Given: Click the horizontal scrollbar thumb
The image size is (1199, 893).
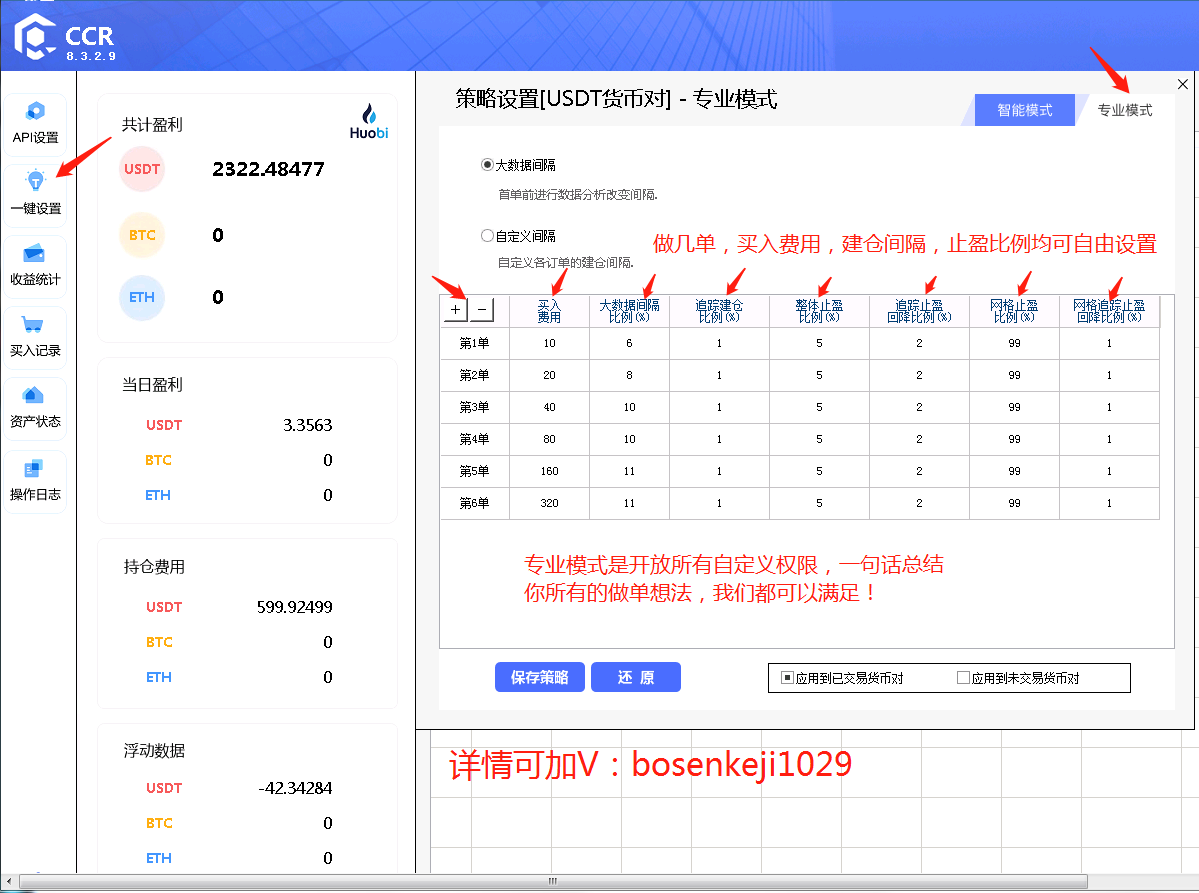Looking at the screenshot, I should coord(553,882).
